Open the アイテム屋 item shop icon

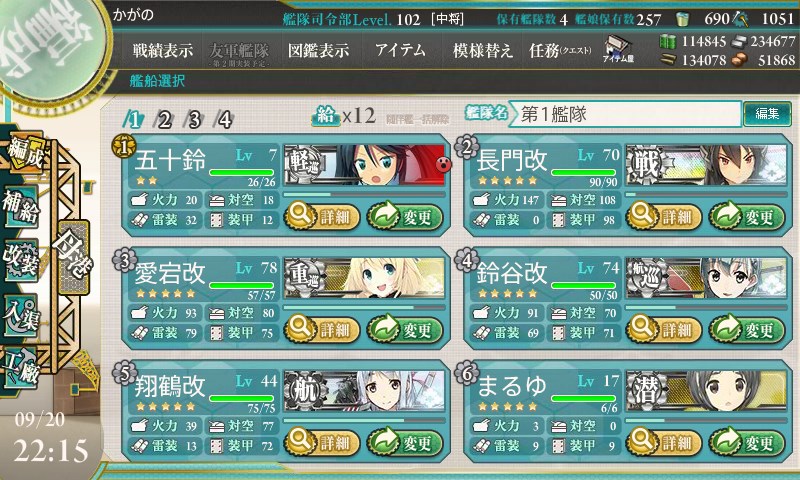618,49
